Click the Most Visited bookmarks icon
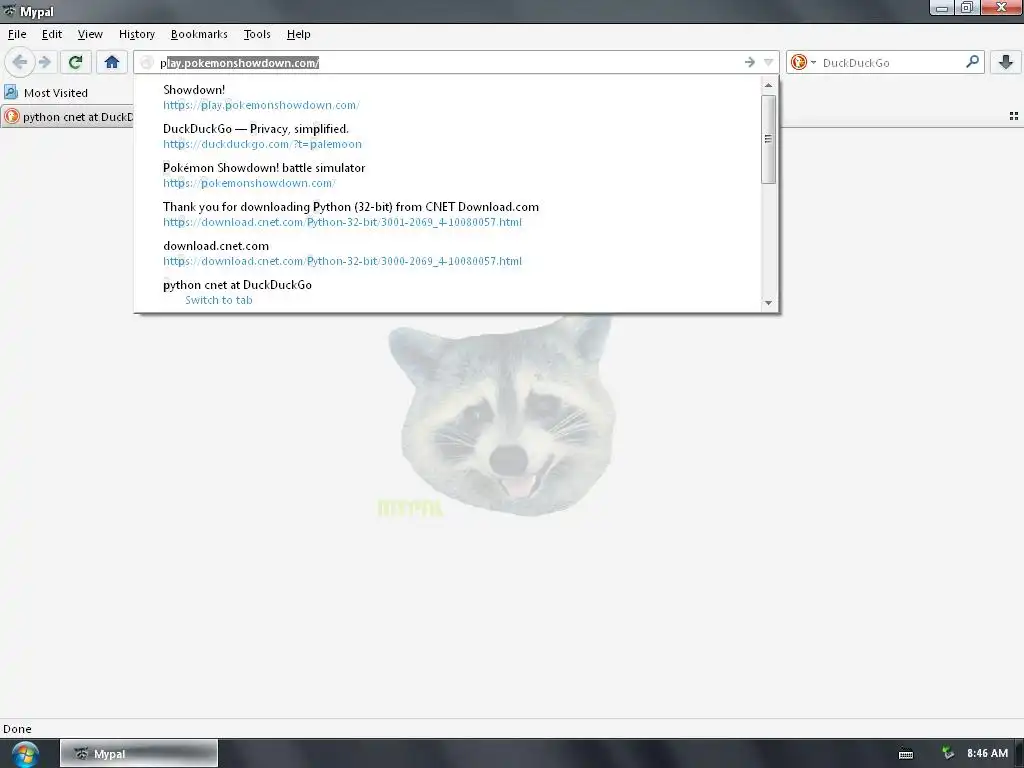Screen dimensions: 1024x768 click(x=11, y=92)
